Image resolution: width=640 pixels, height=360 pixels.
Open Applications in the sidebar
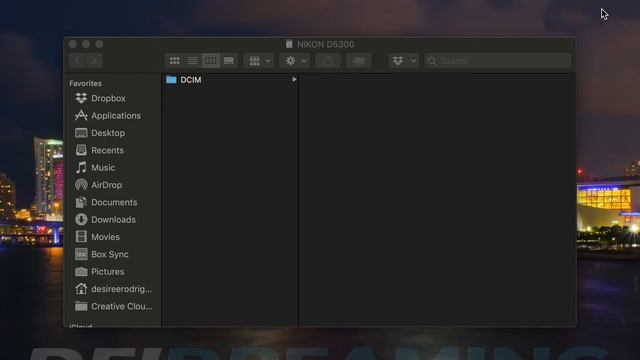point(108,116)
